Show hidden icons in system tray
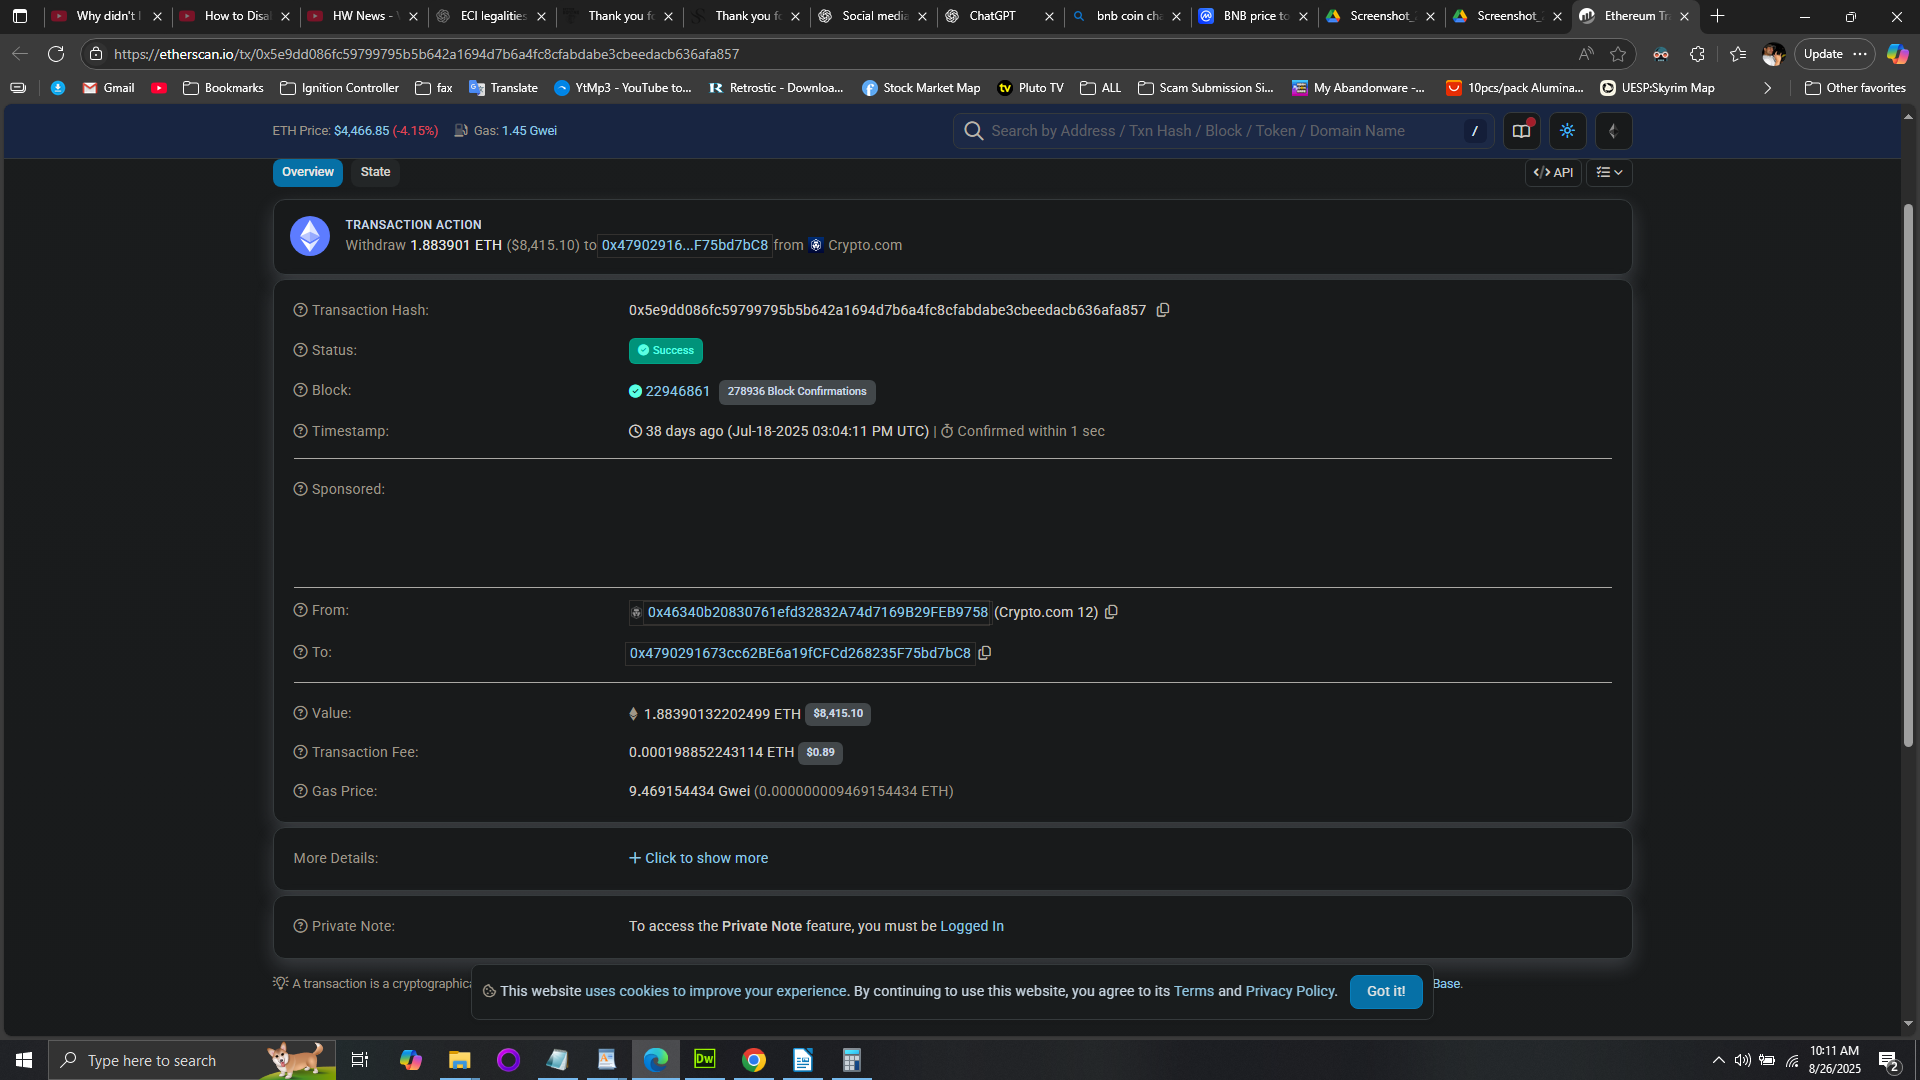 tap(1718, 1060)
